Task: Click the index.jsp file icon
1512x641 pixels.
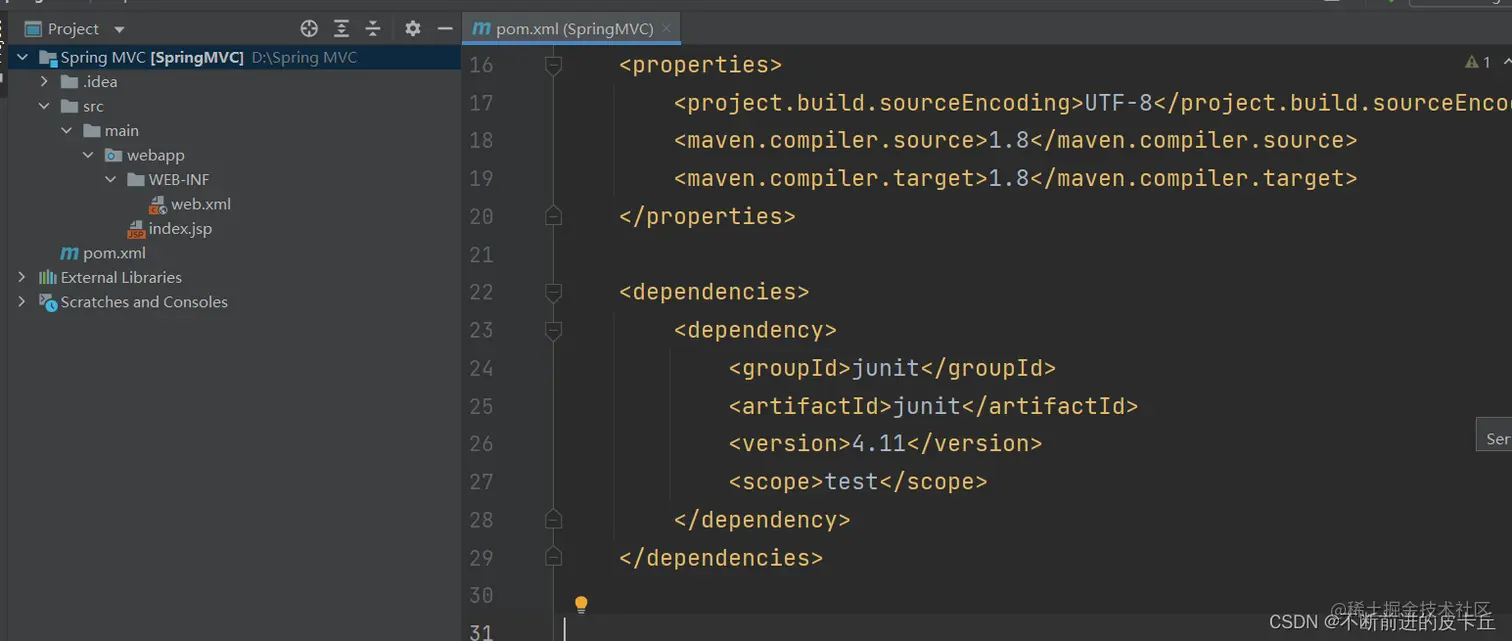Action: 136,229
